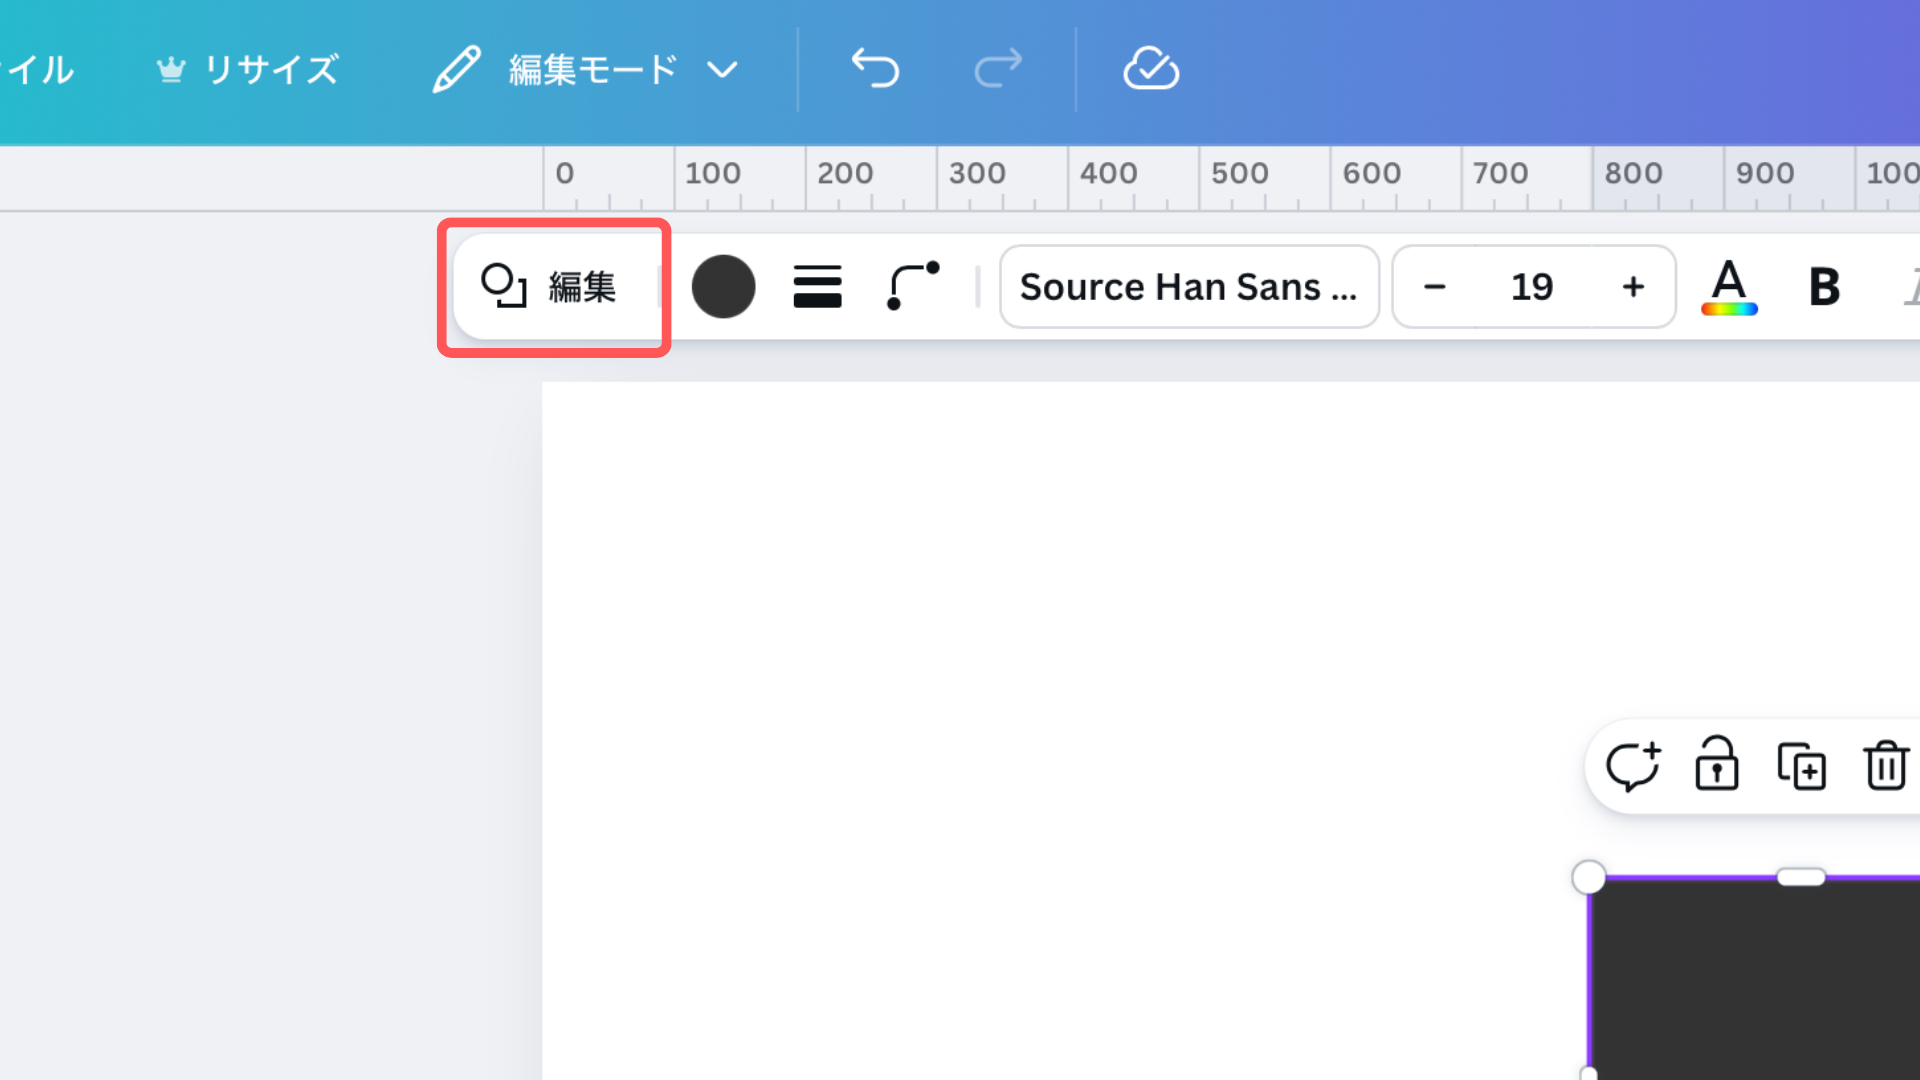Click the redo arrow icon
Image resolution: width=1920 pixels, height=1080 pixels.
point(998,69)
